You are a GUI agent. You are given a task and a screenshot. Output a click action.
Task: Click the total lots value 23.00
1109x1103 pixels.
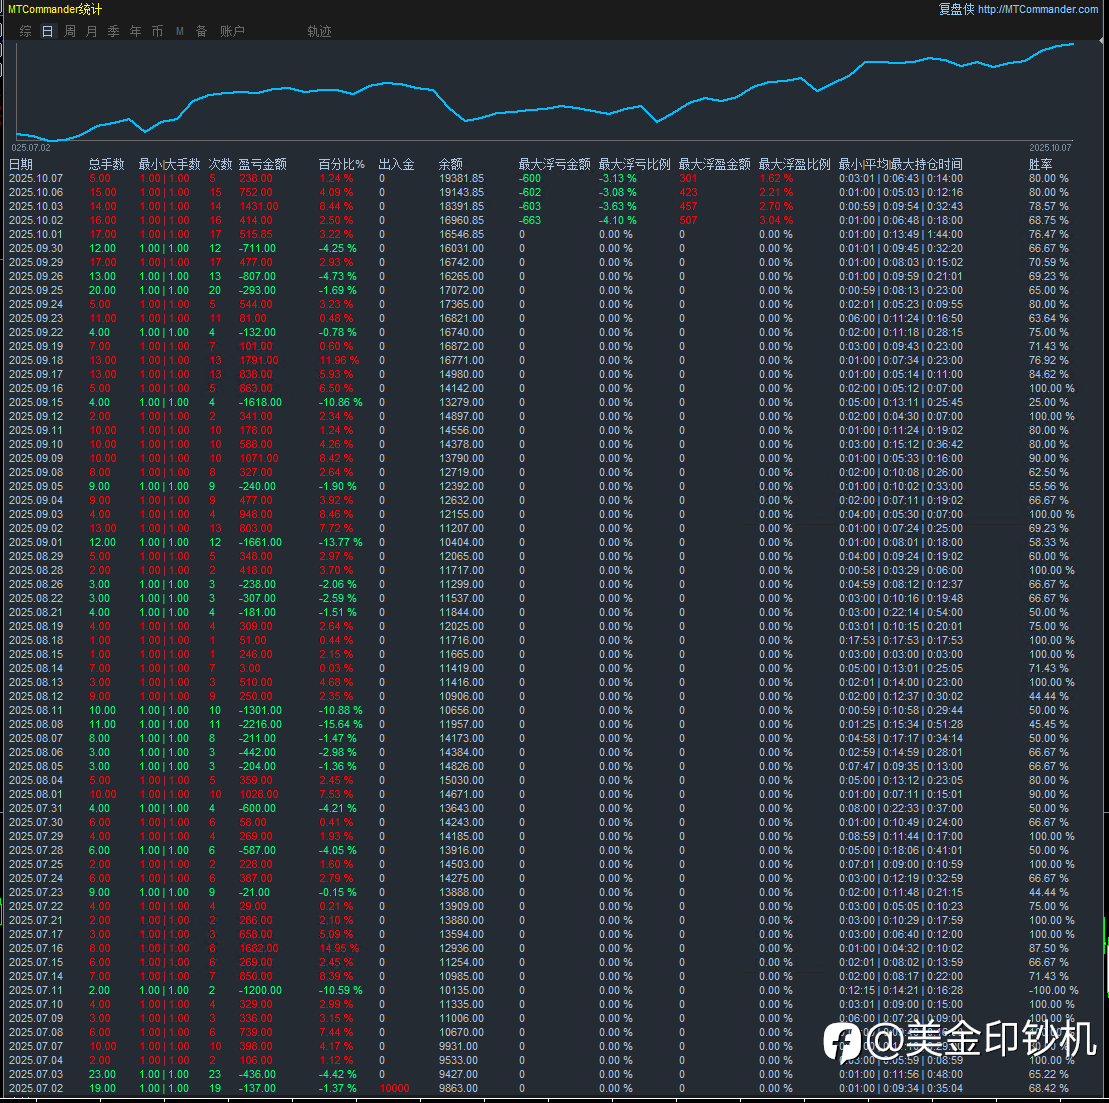(103, 1074)
